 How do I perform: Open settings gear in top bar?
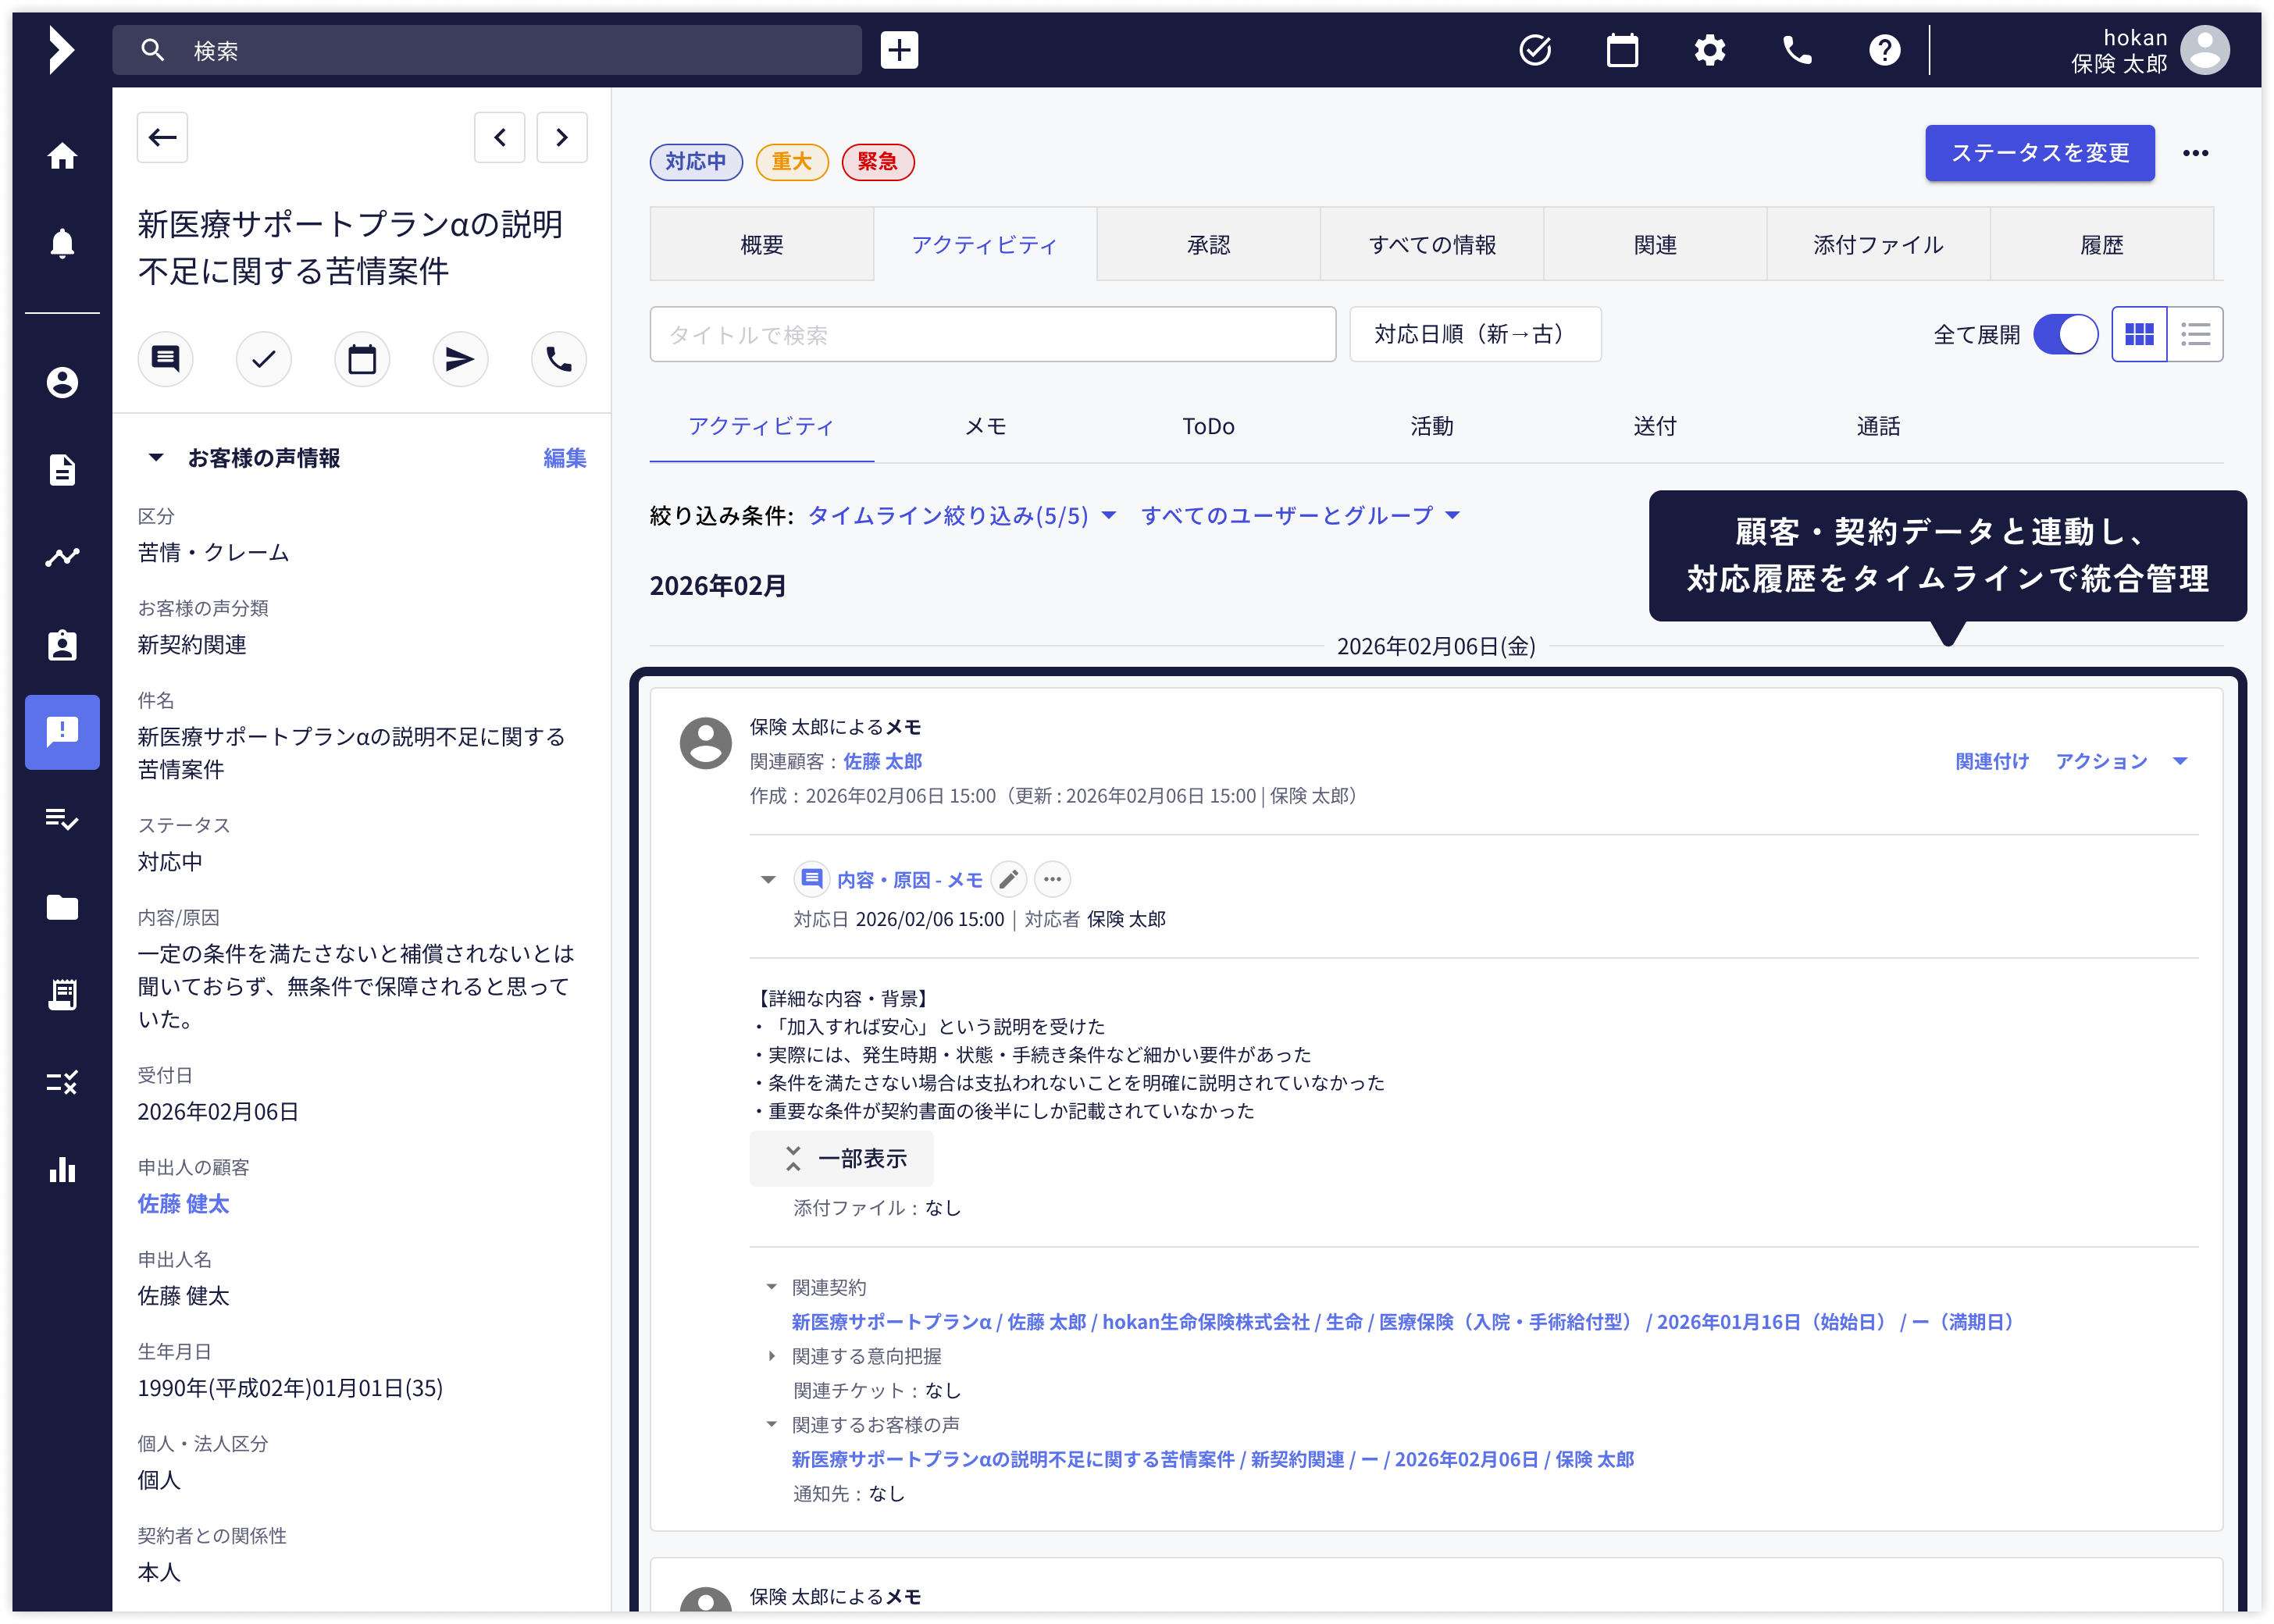point(1709,50)
